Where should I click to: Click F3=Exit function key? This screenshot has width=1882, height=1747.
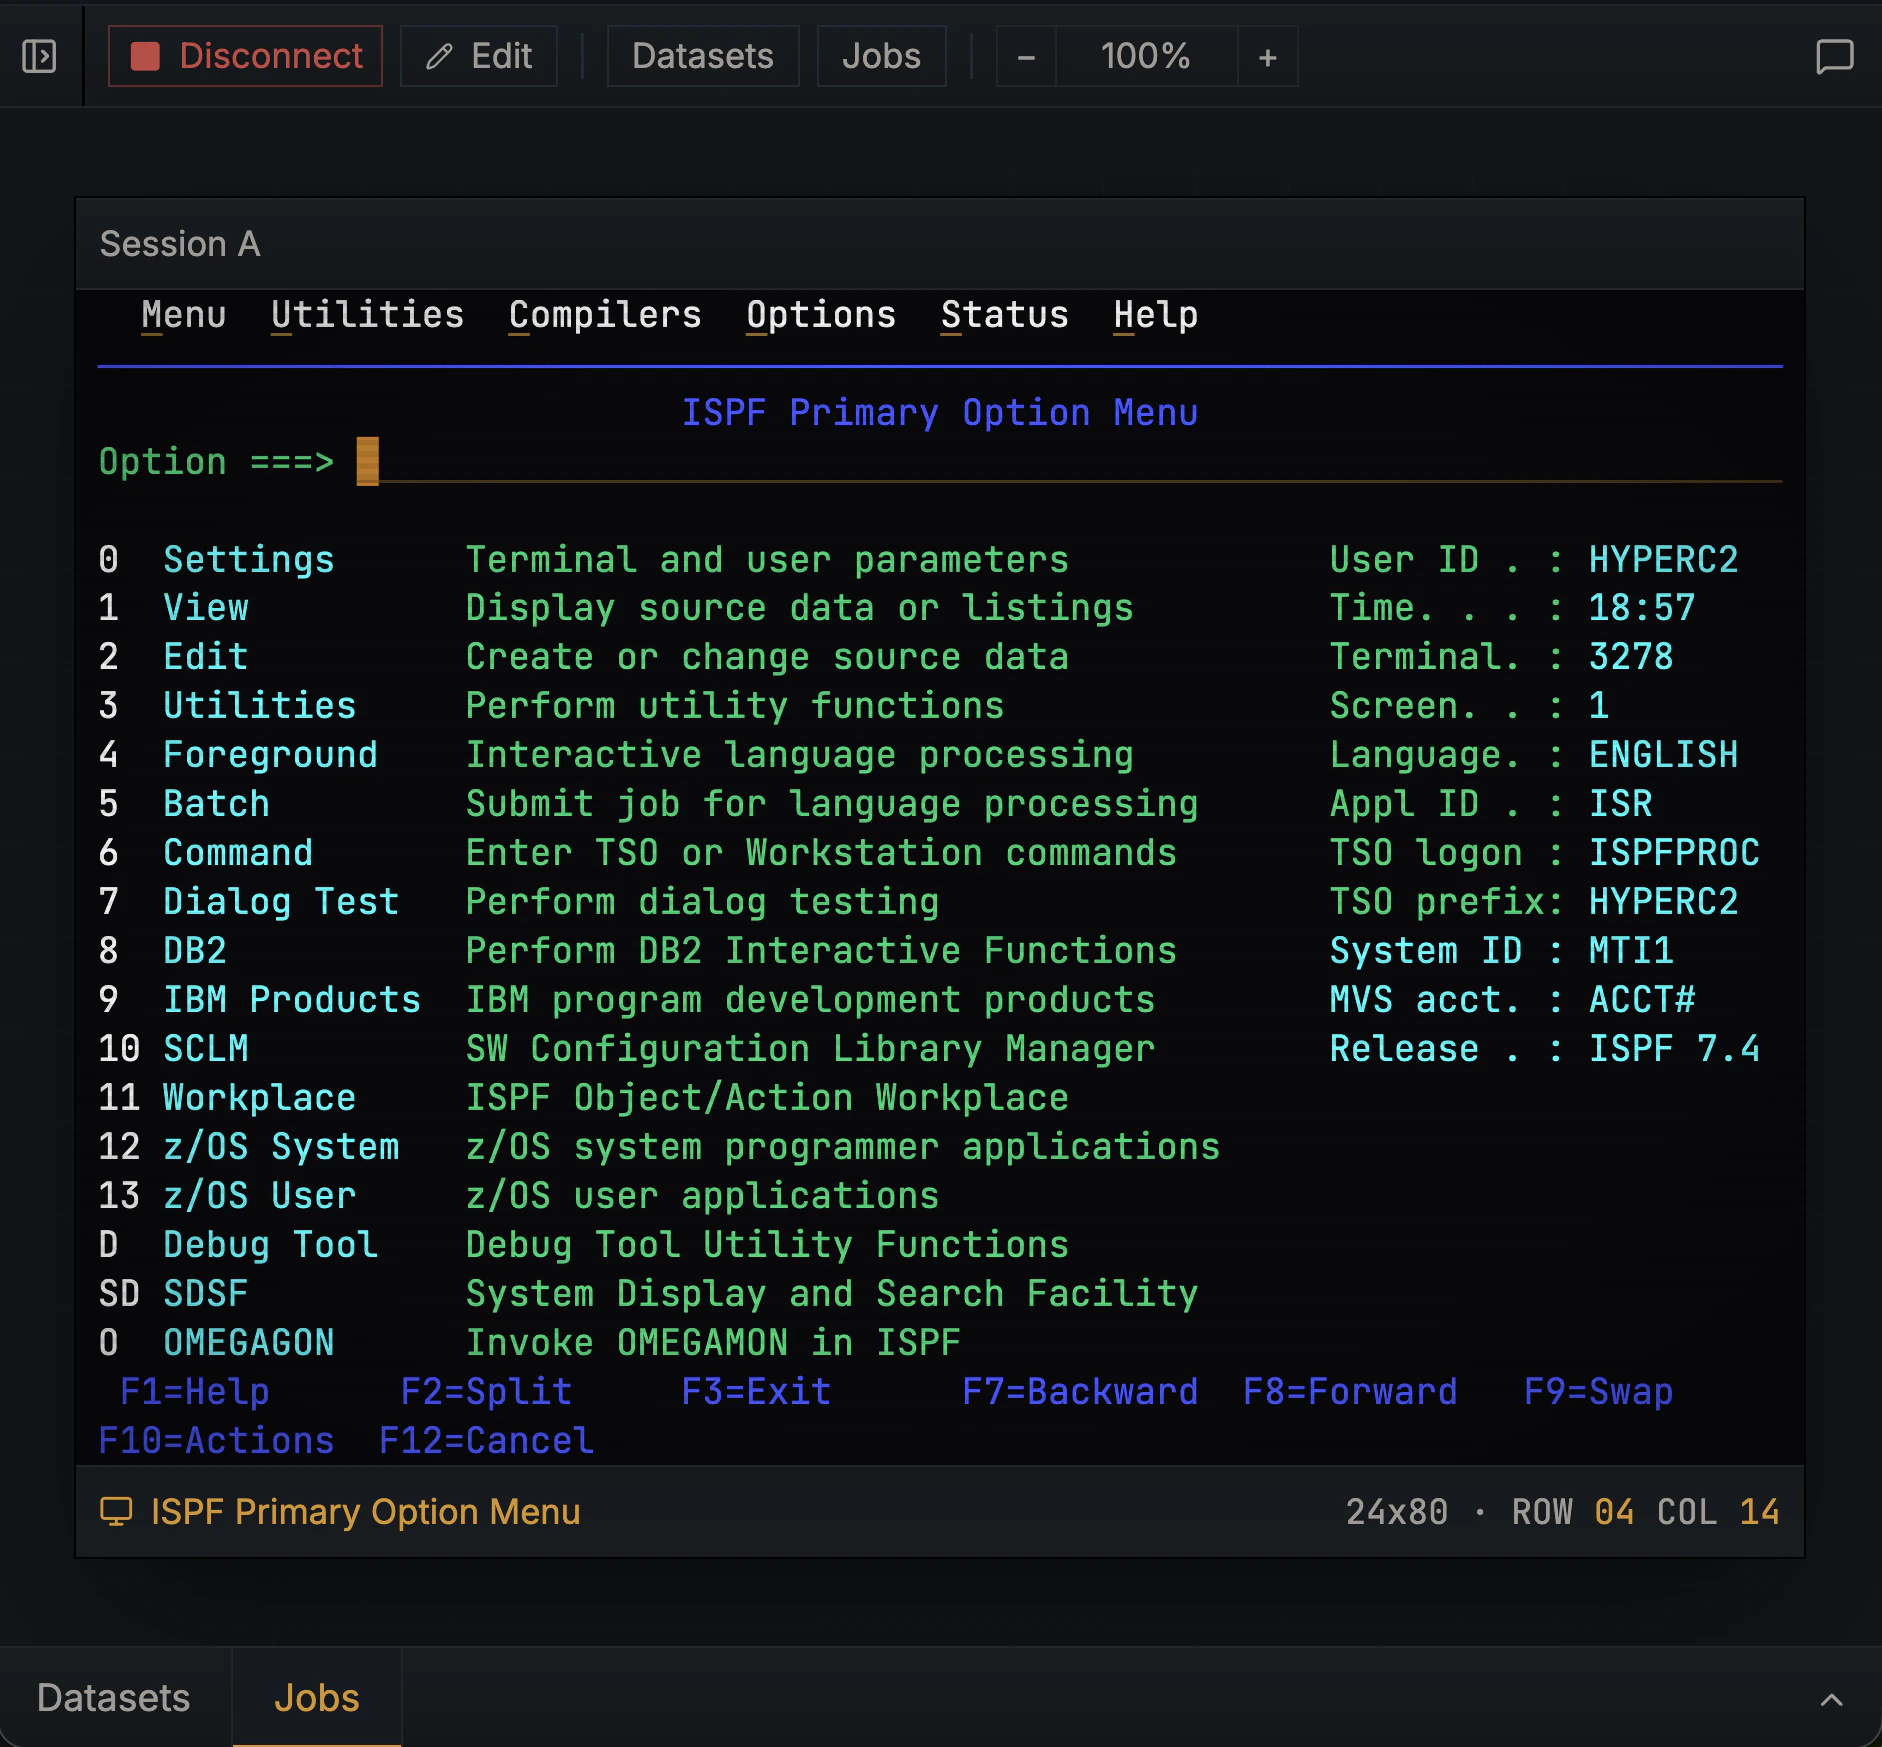point(756,1392)
